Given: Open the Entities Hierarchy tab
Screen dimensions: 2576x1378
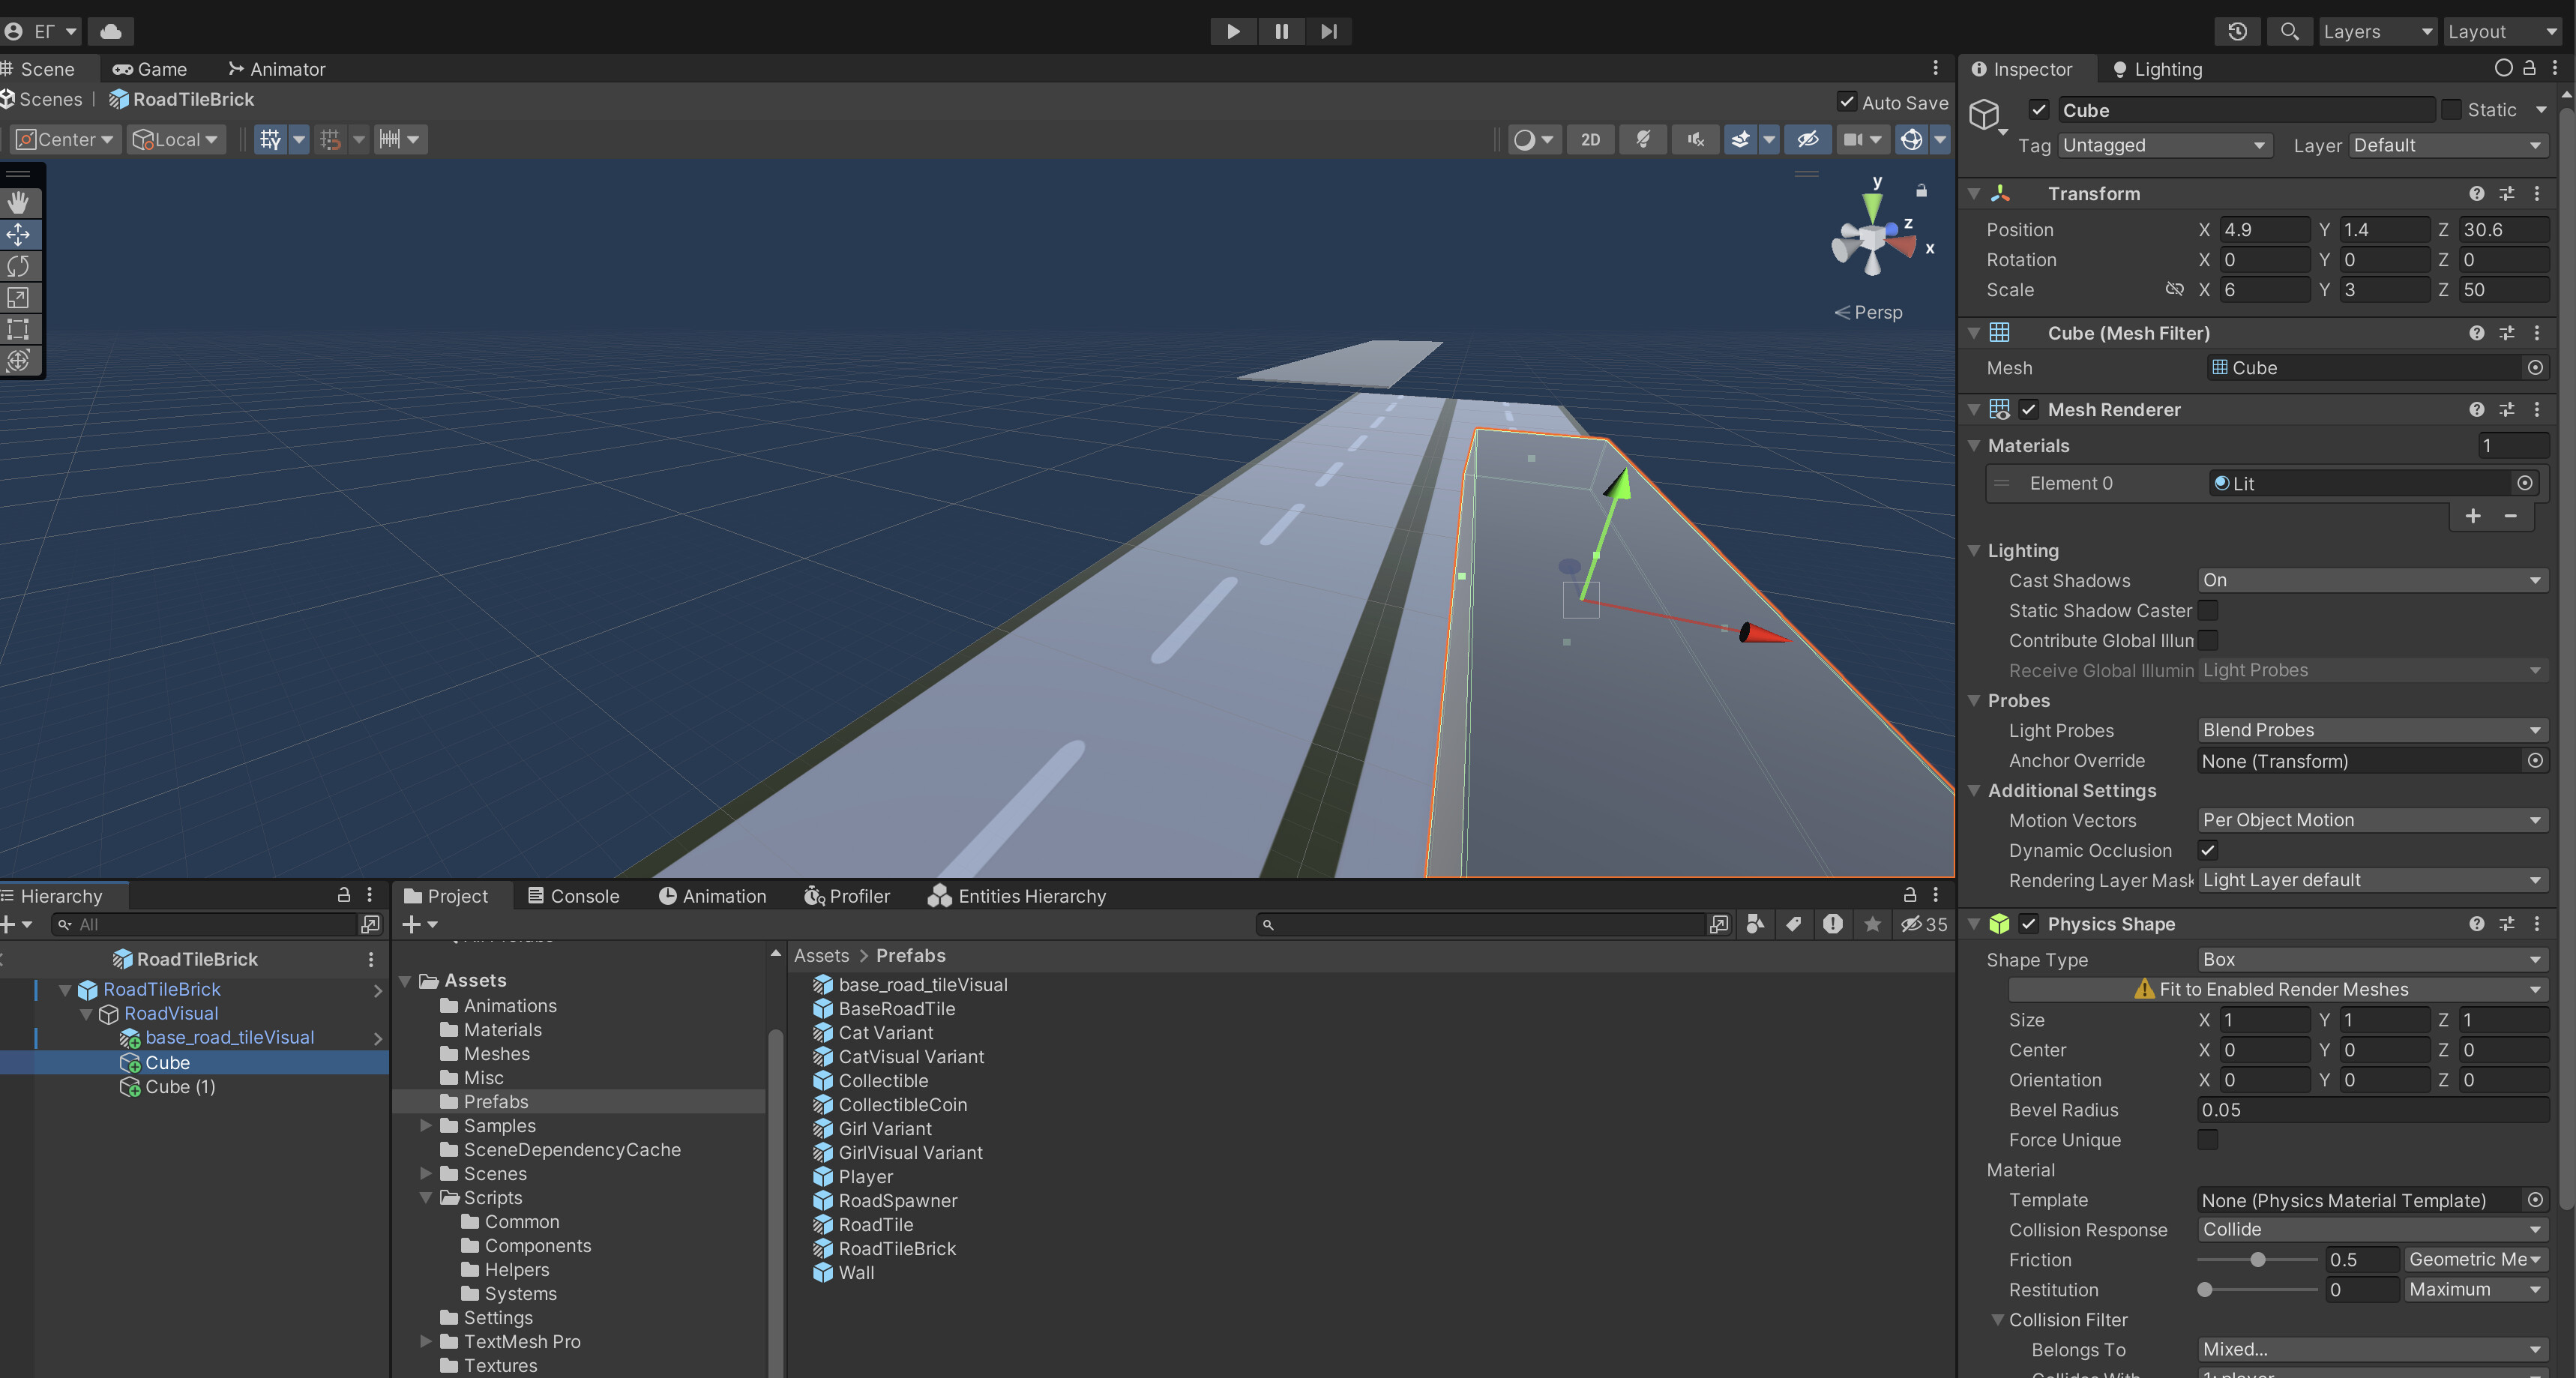Looking at the screenshot, I should point(1030,895).
